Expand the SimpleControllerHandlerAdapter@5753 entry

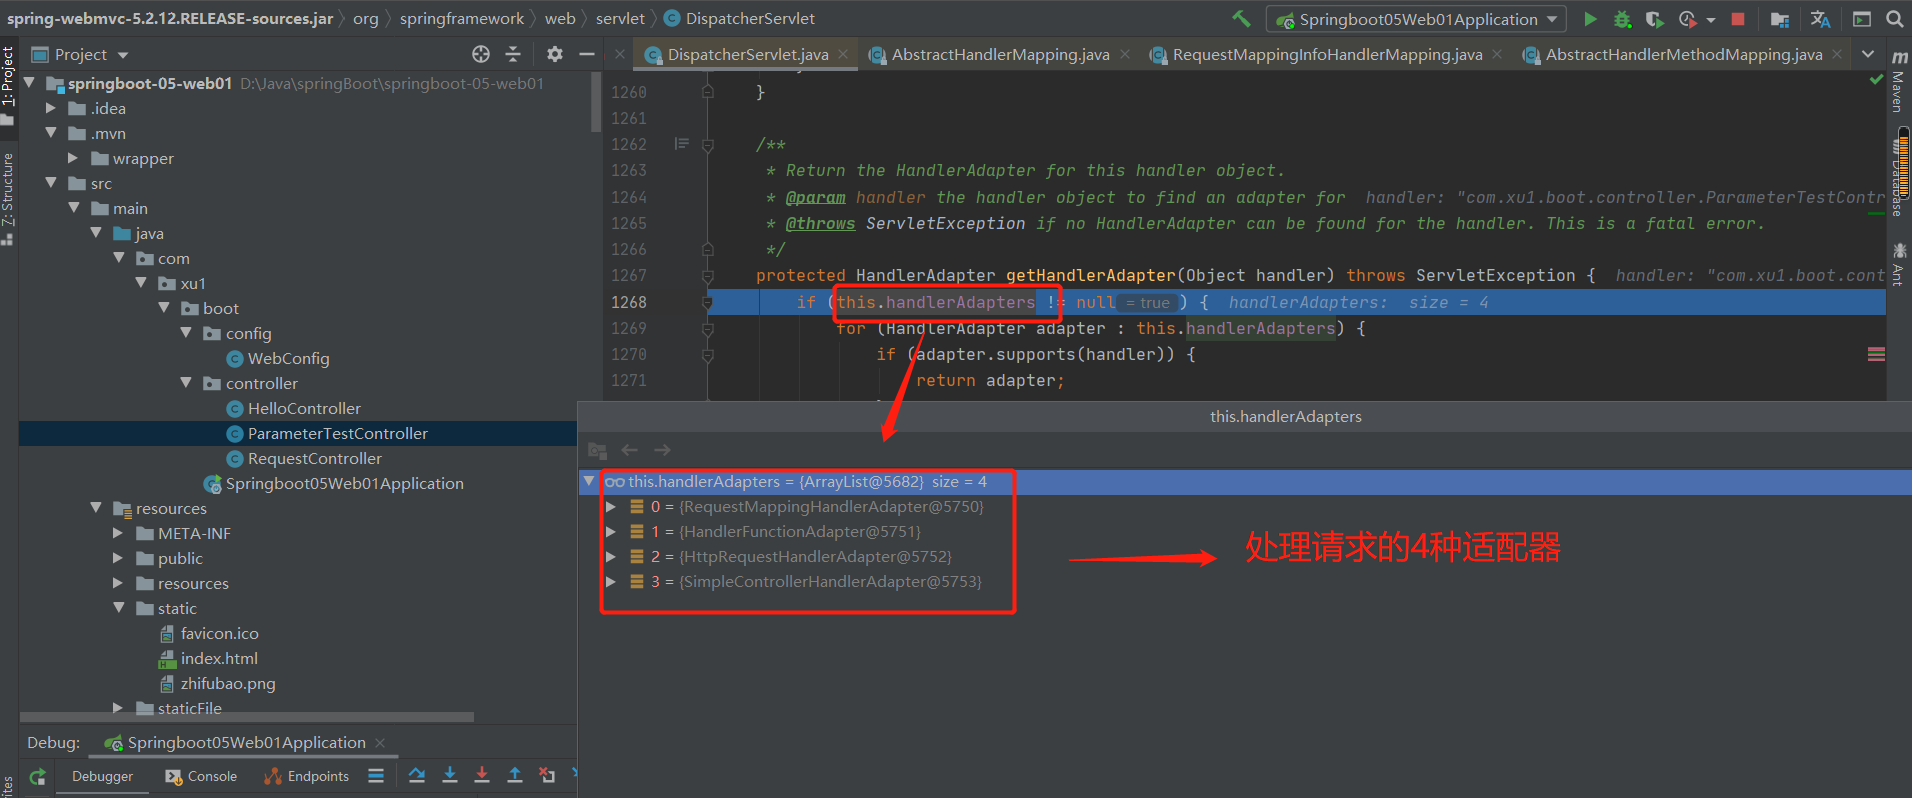610,581
